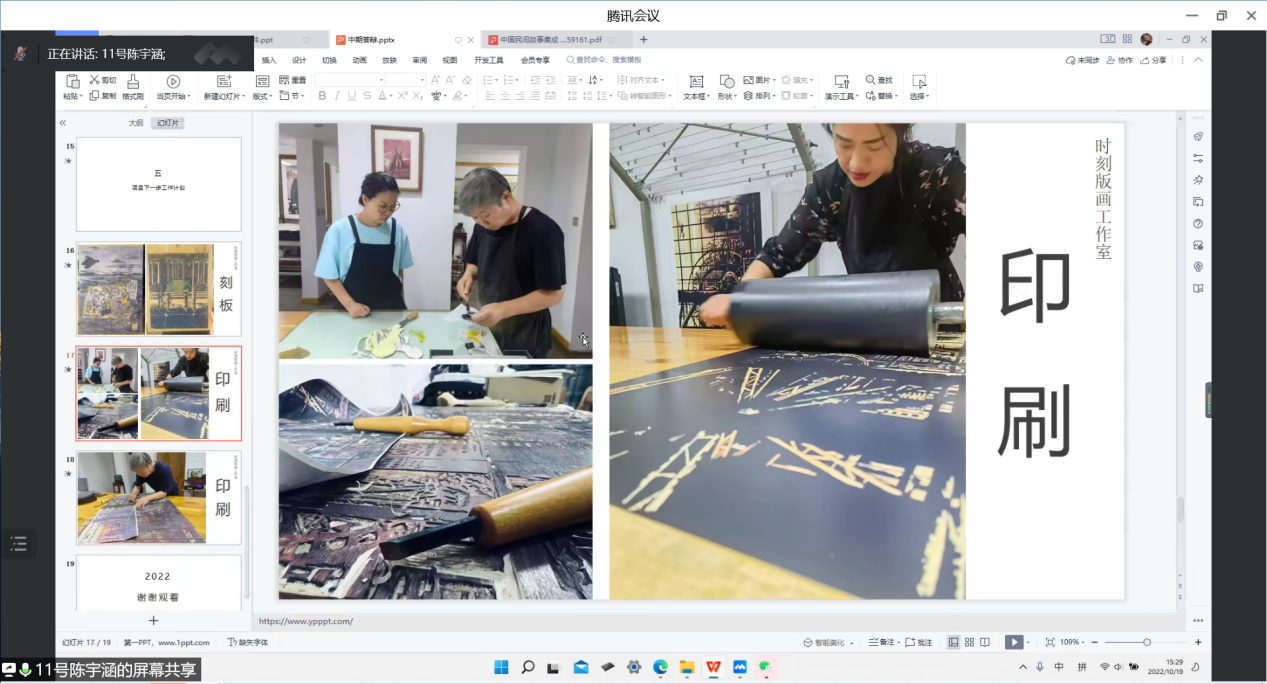Click the slideshow play button in status bar
The width and height of the screenshot is (1267, 684).
click(x=1014, y=642)
